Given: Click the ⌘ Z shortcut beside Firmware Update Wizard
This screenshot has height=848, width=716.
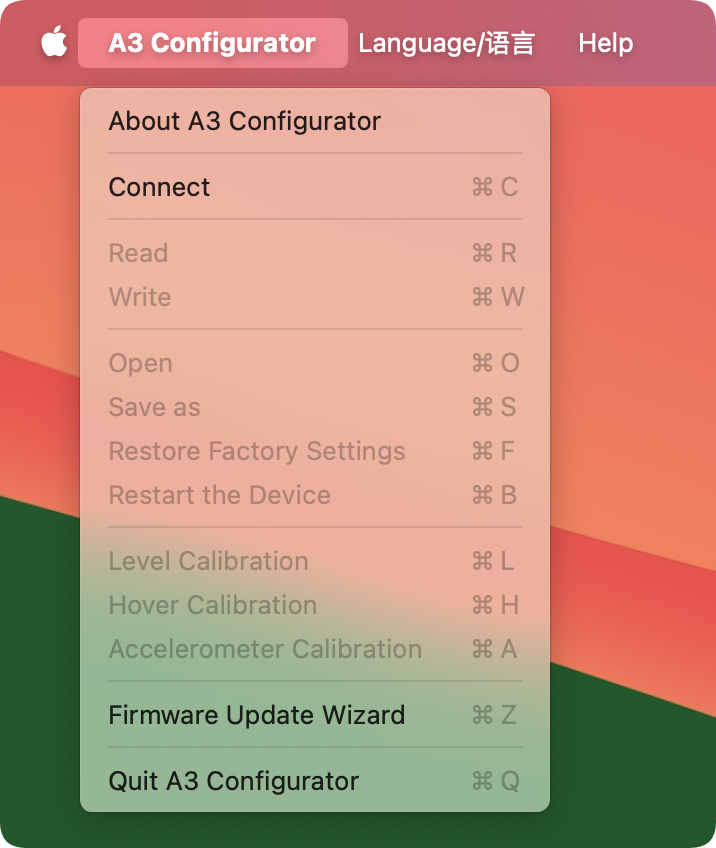Looking at the screenshot, I should [x=495, y=715].
